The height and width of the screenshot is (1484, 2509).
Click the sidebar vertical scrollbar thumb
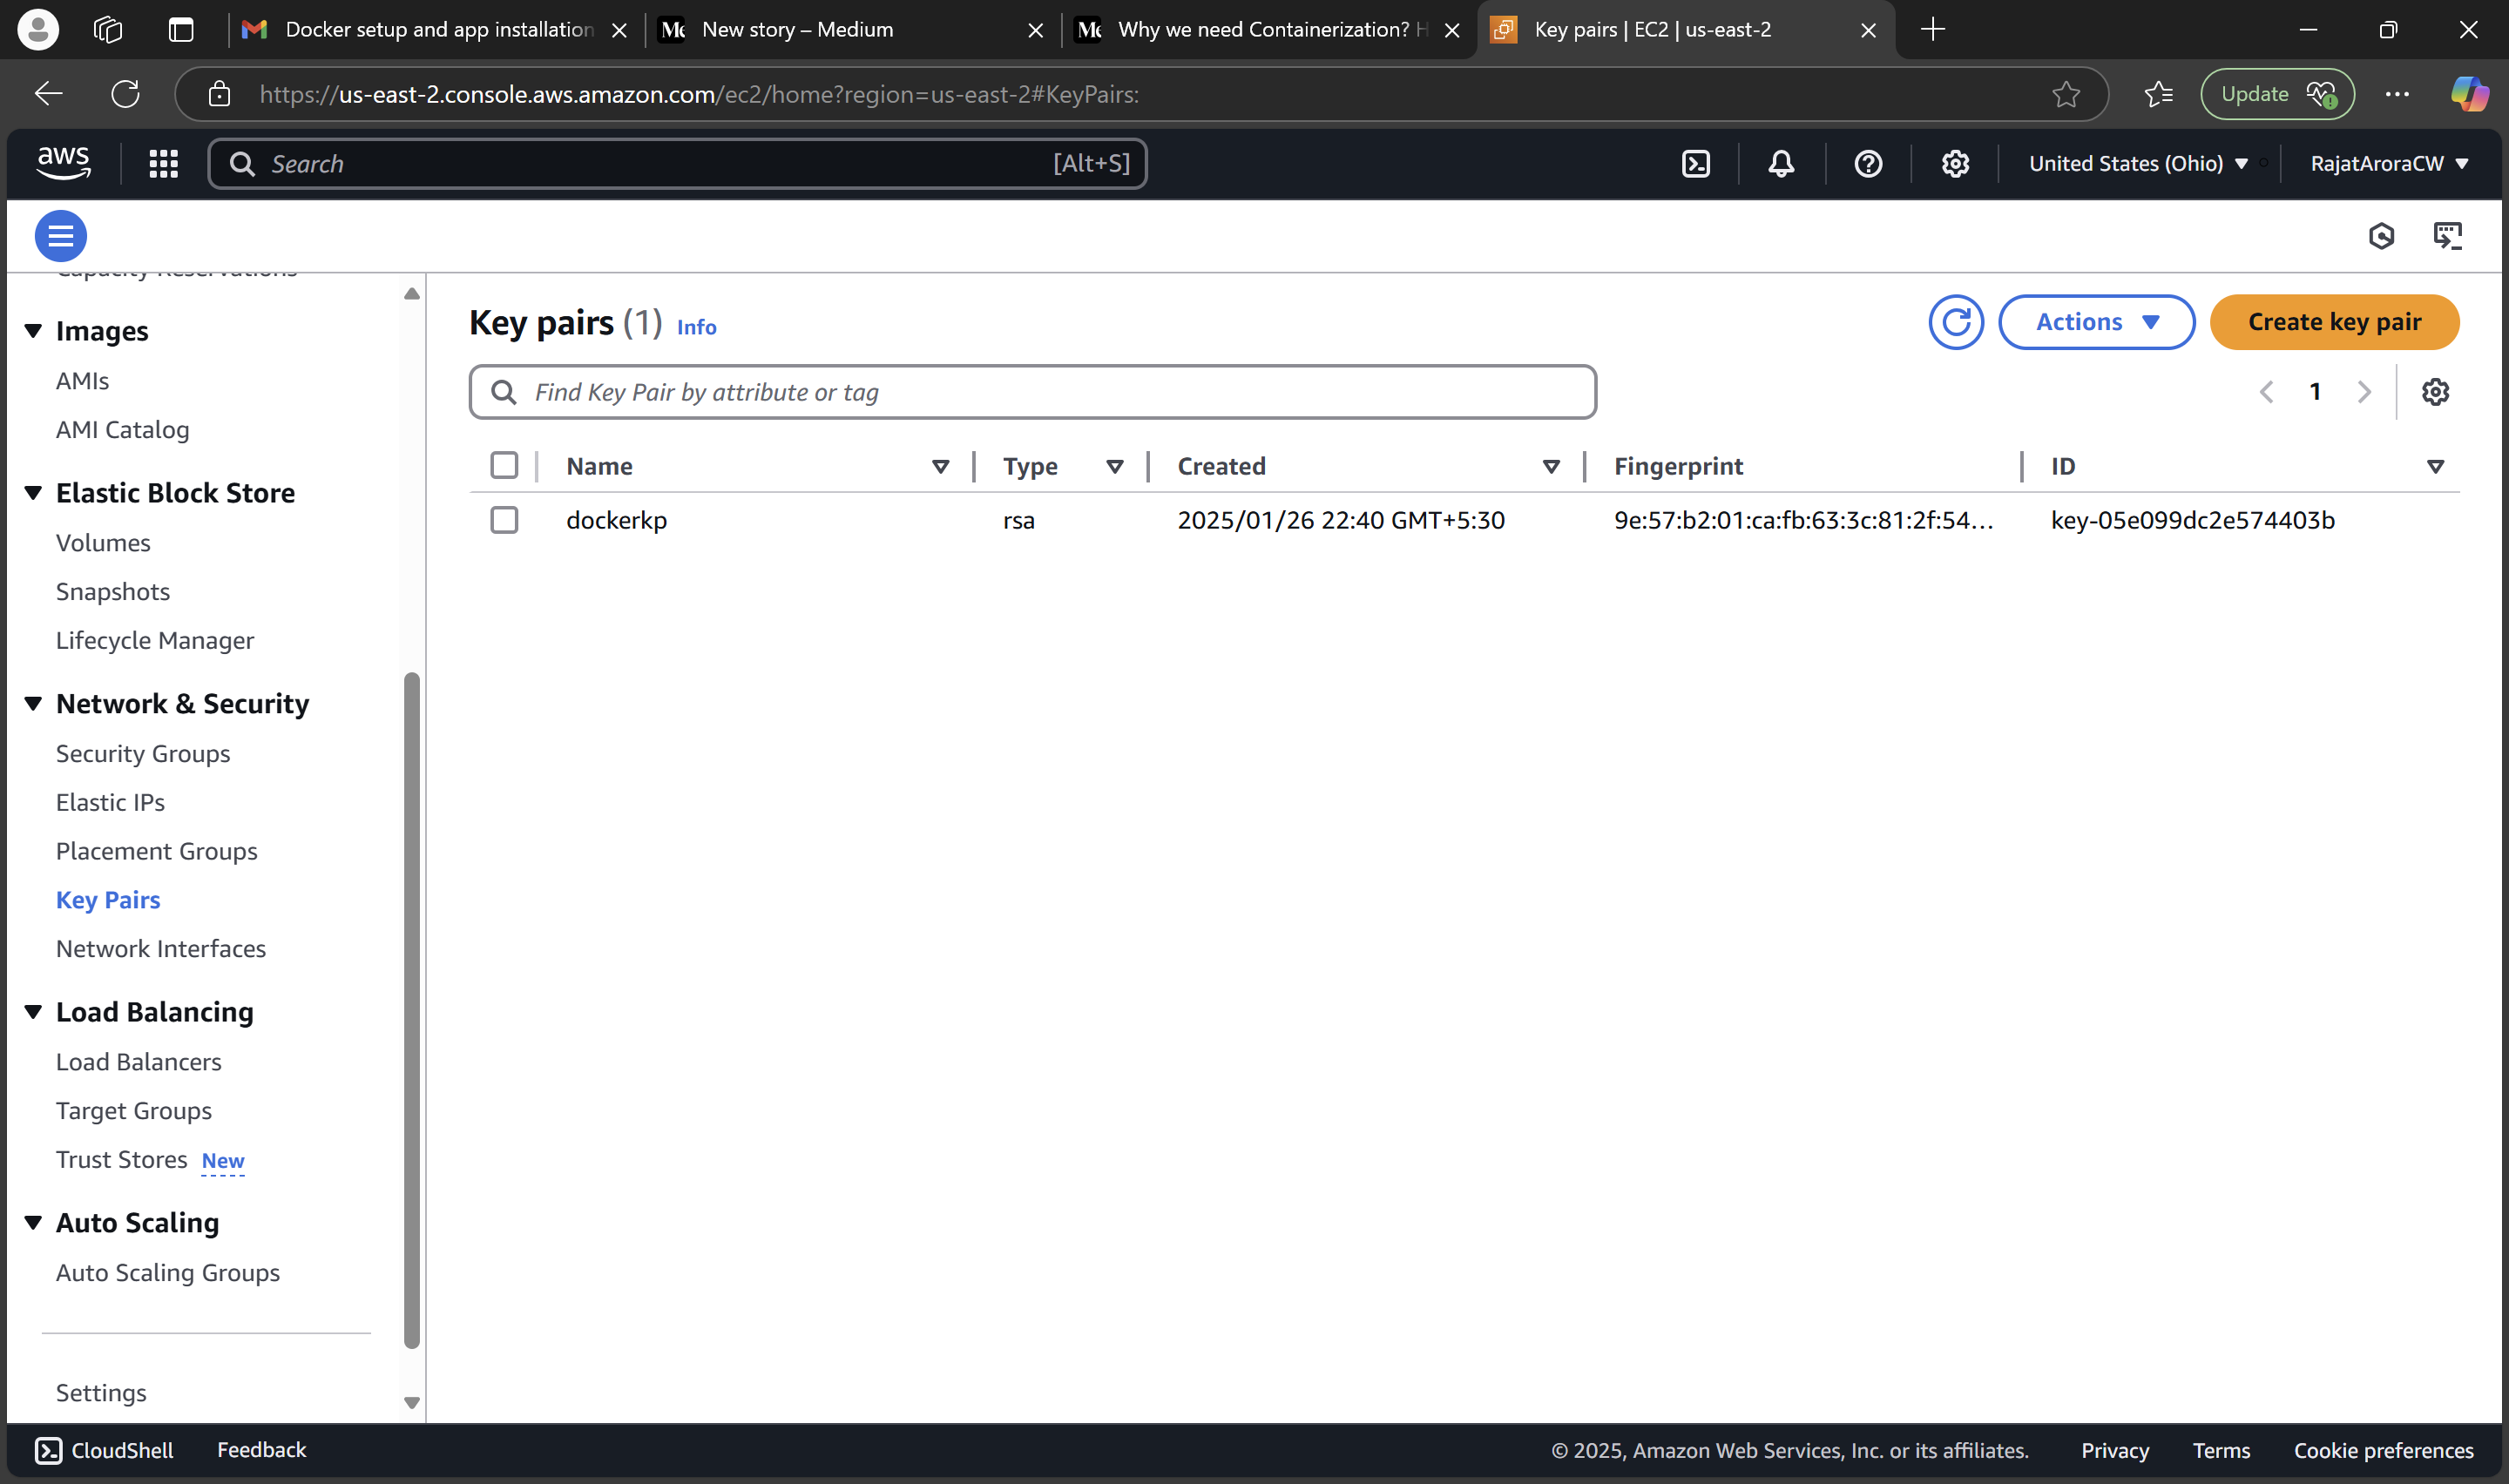coord(411,1010)
